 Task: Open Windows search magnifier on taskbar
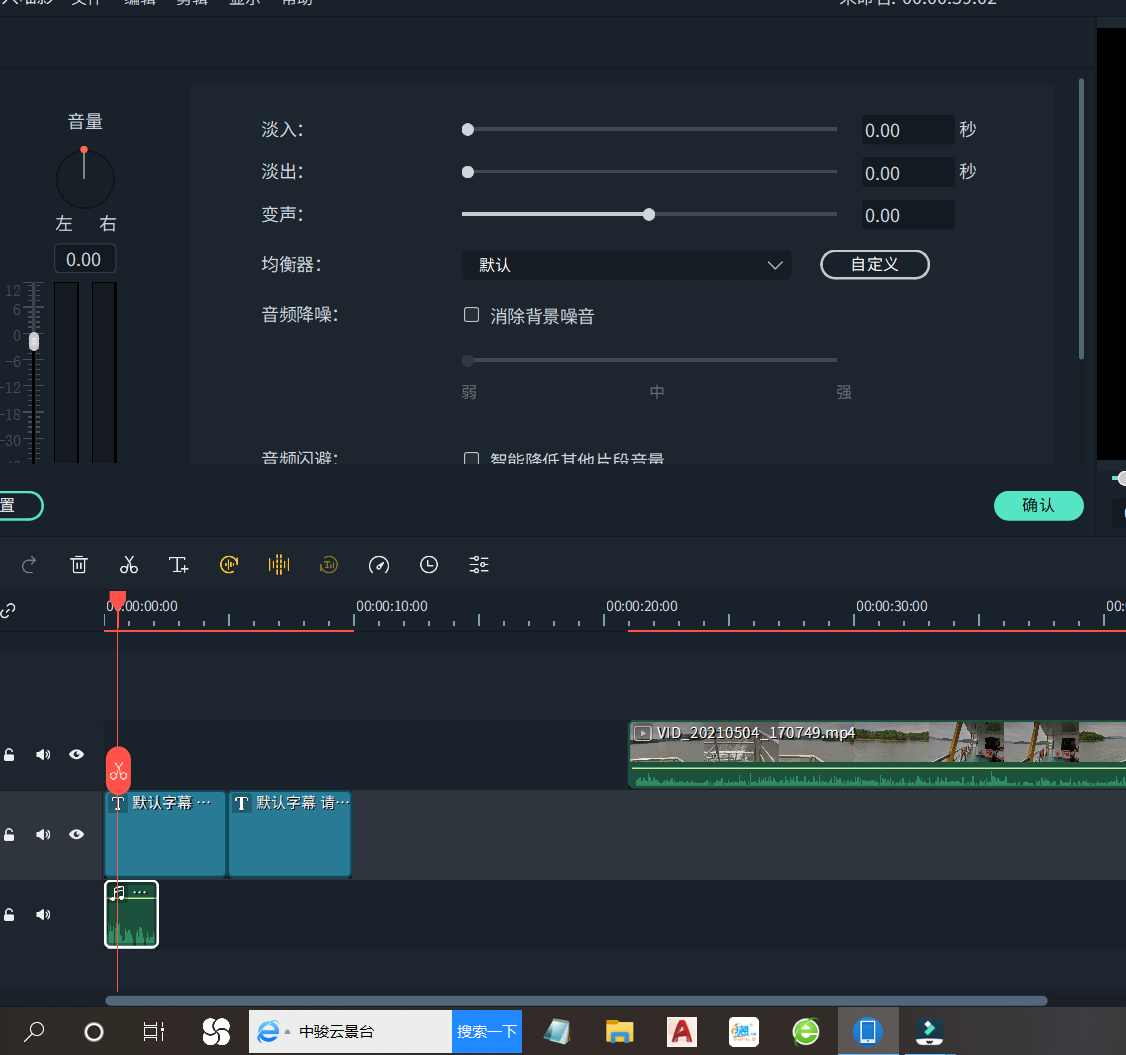(33, 1032)
